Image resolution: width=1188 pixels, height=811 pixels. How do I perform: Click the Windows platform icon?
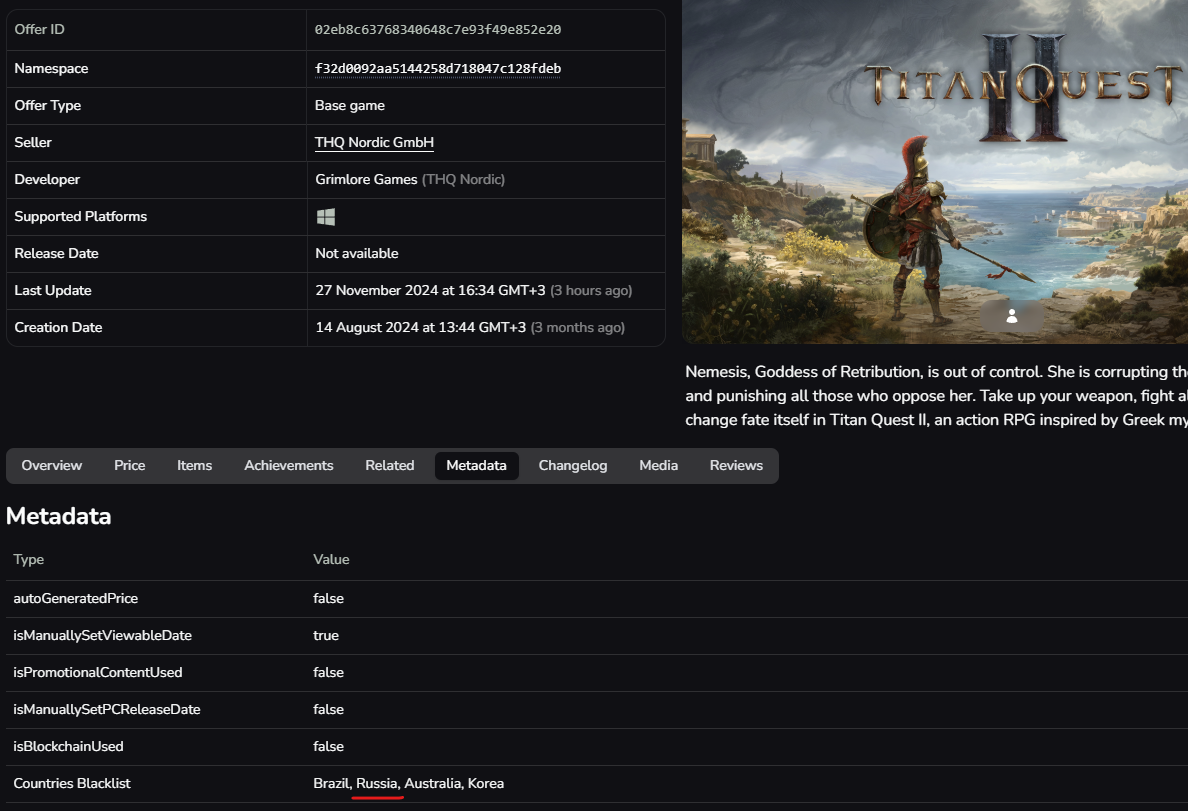(326, 217)
